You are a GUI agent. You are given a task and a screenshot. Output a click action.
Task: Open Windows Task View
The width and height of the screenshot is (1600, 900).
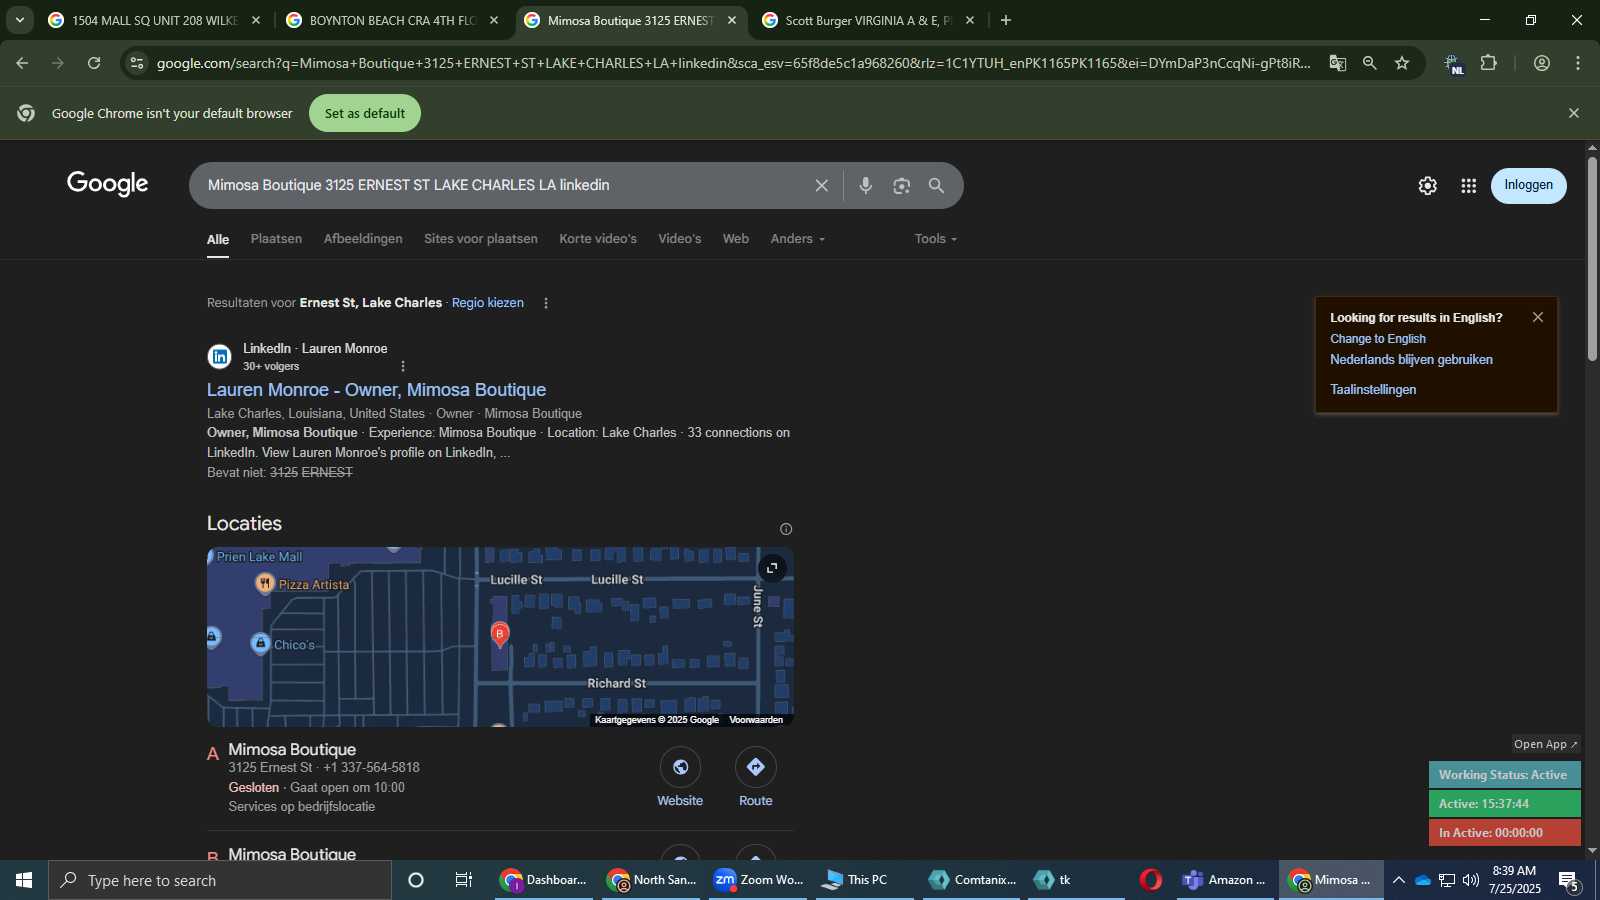(464, 880)
